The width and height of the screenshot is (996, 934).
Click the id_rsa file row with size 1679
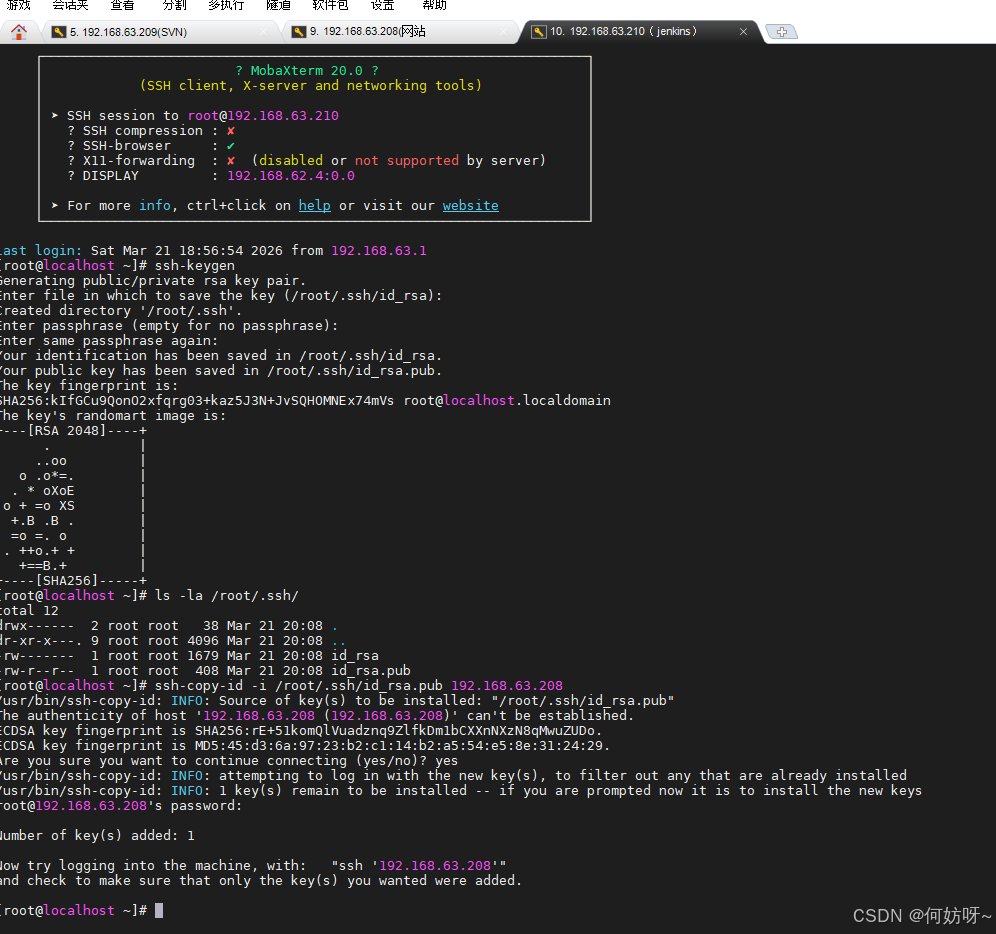[189, 656]
